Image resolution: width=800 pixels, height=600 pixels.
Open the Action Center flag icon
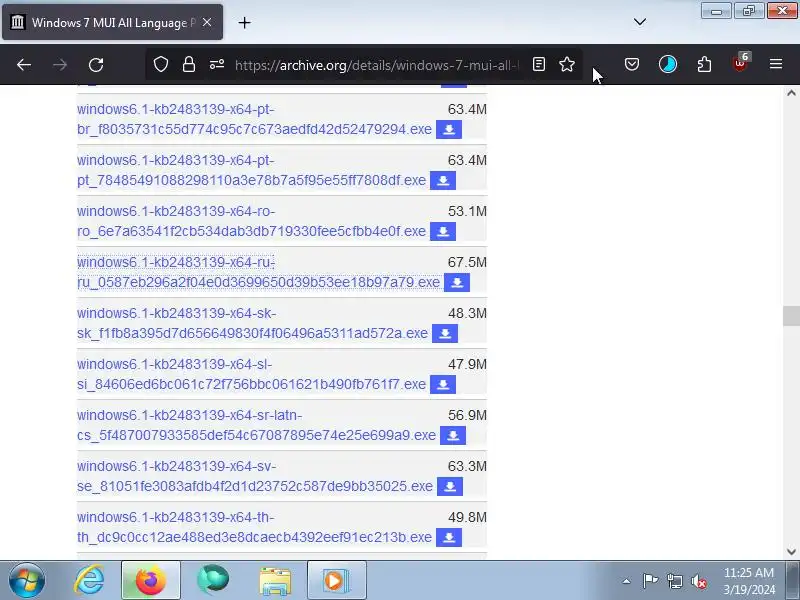[x=650, y=581]
